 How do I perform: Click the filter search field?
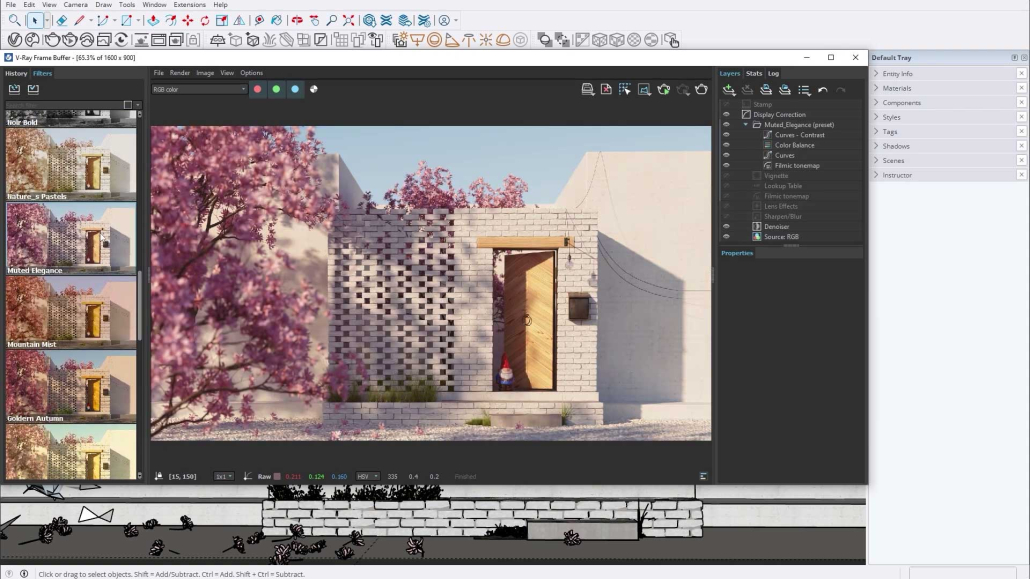[64, 104]
